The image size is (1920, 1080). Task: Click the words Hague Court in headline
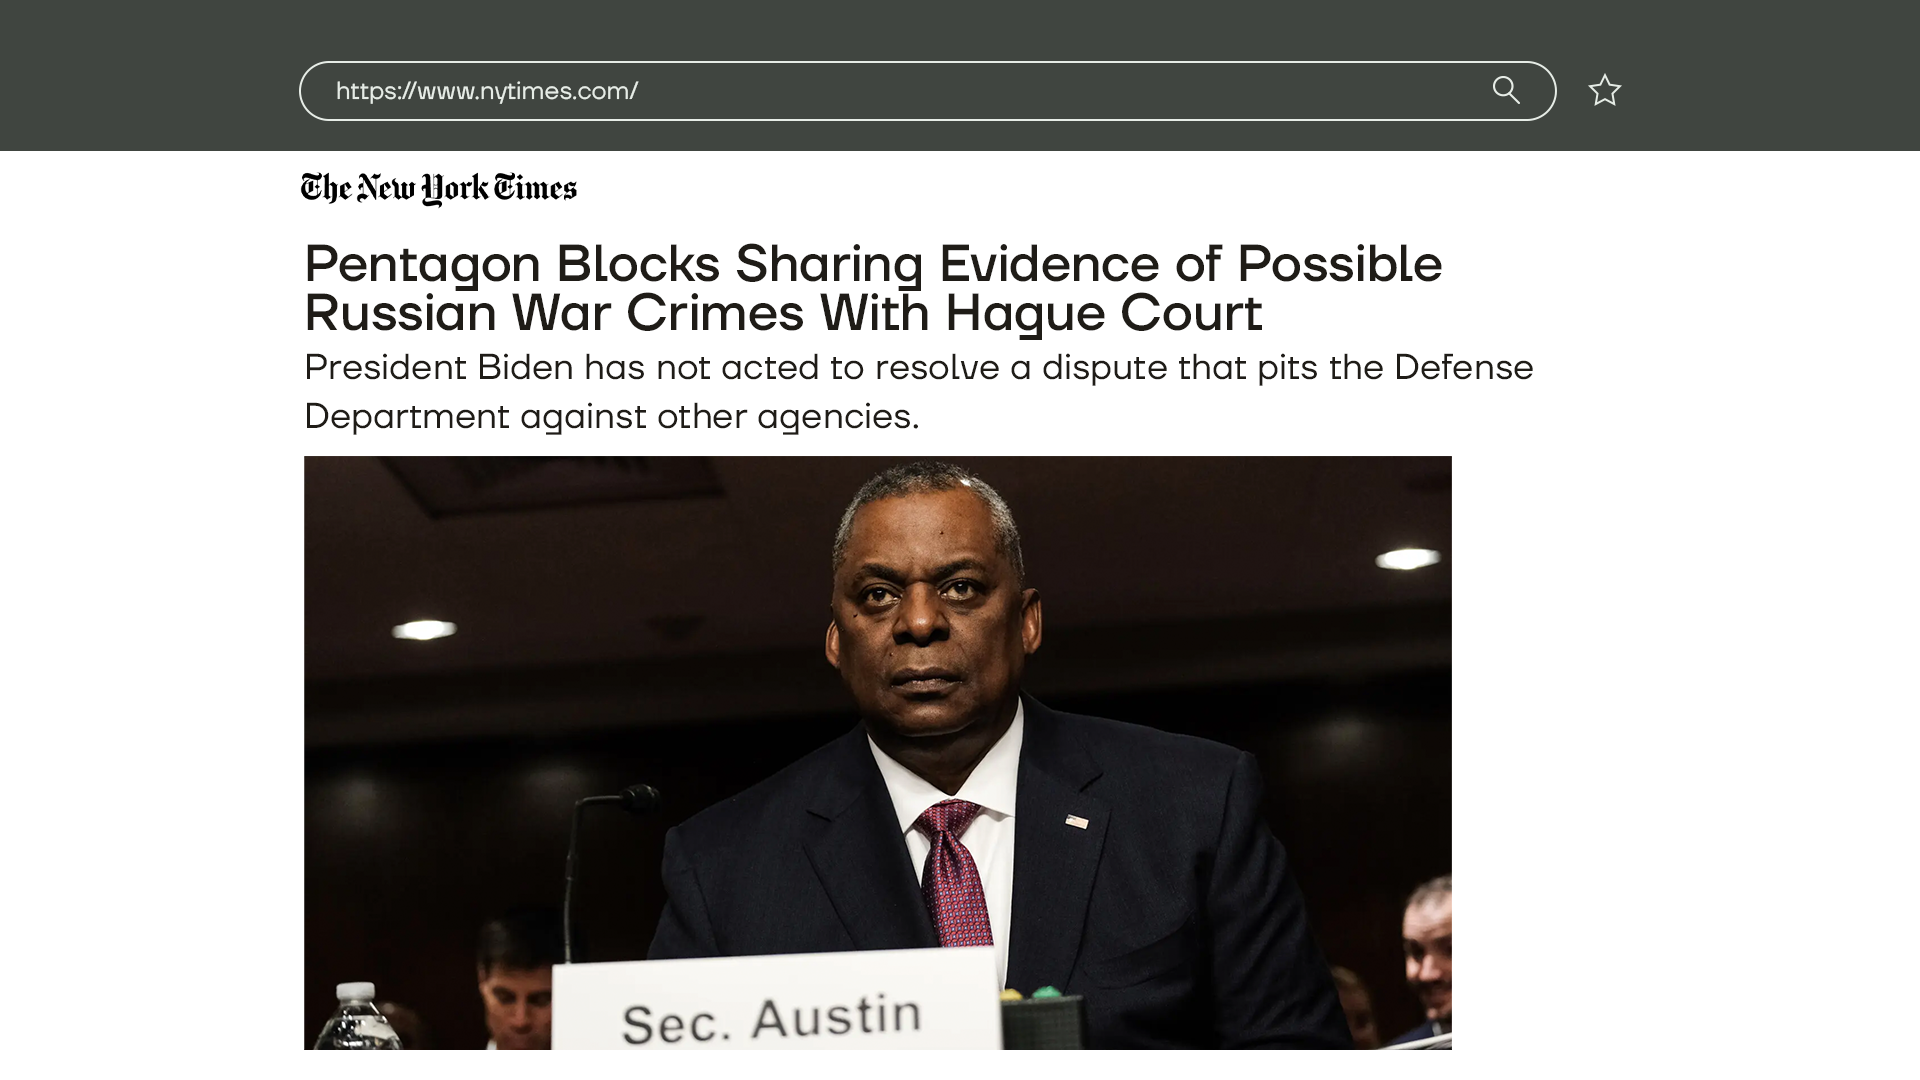(1104, 313)
